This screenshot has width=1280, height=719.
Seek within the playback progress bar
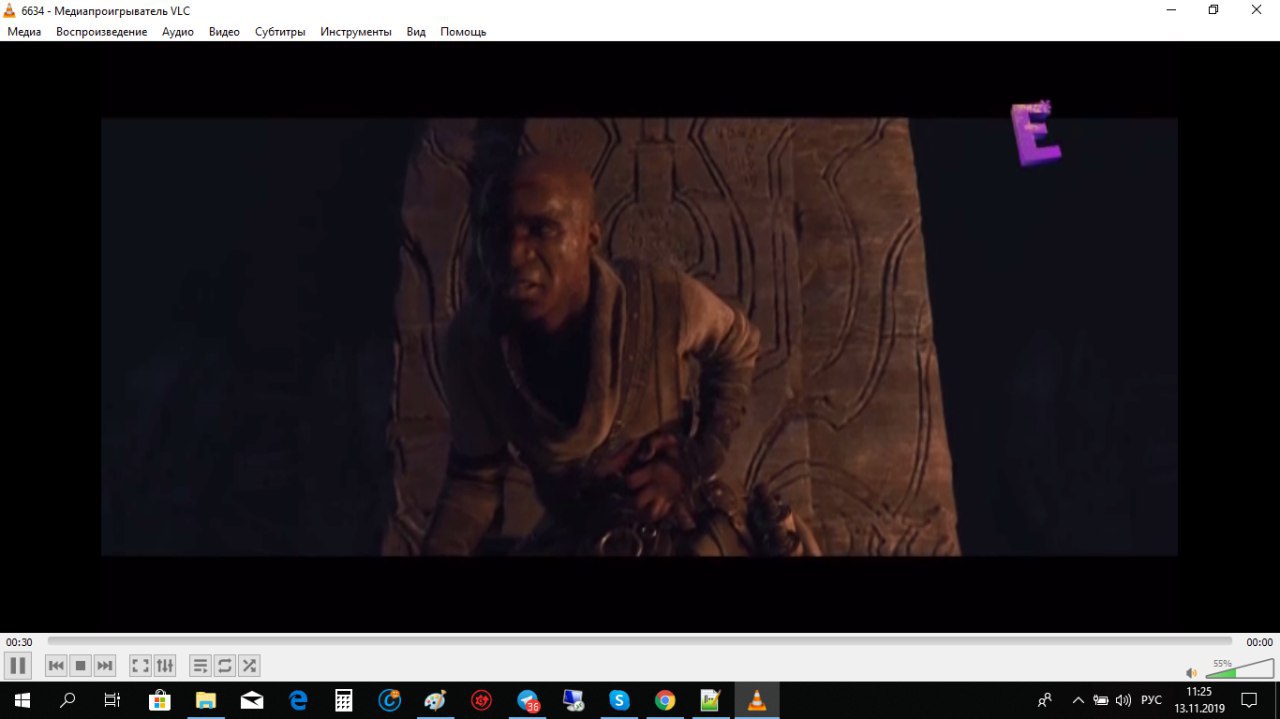pyautogui.click(x=640, y=641)
